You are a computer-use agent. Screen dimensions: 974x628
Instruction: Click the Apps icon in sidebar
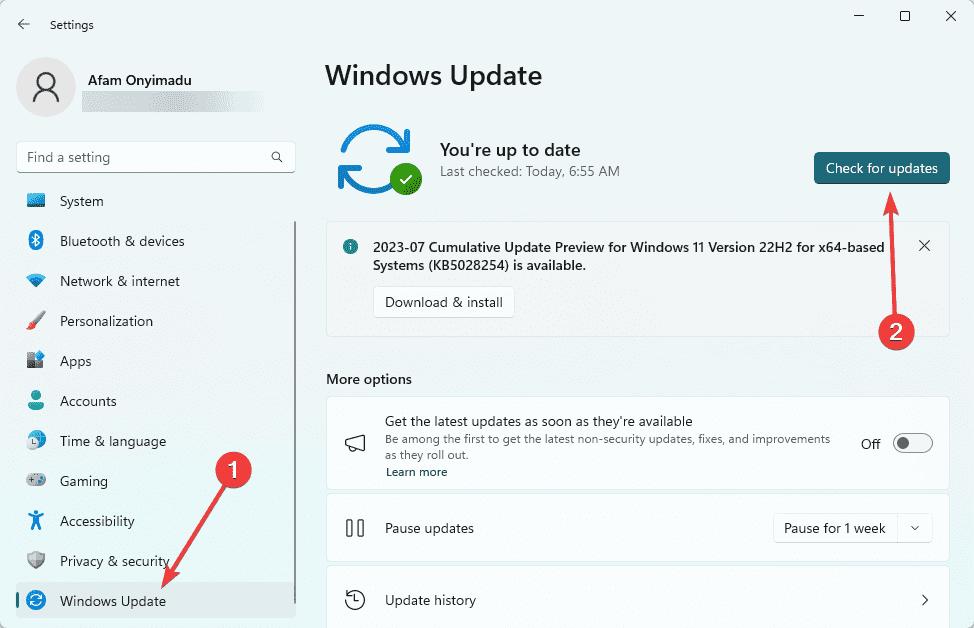[36, 360]
